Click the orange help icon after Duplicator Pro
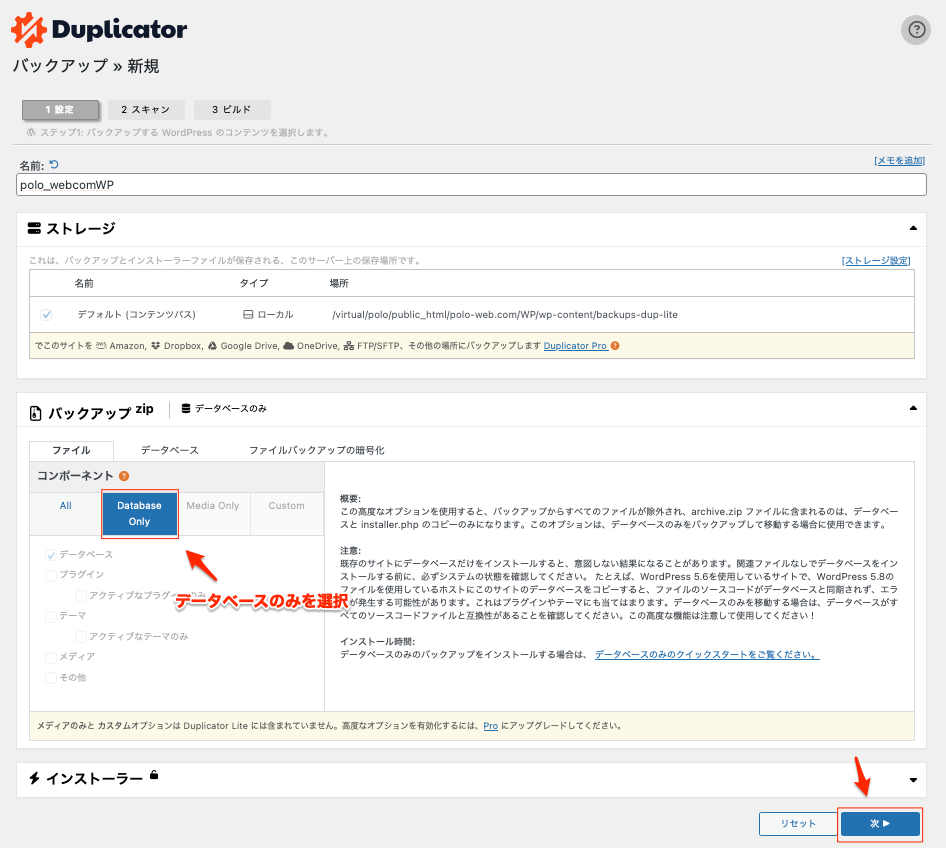Screen dimensions: 946x848 coord(615,346)
